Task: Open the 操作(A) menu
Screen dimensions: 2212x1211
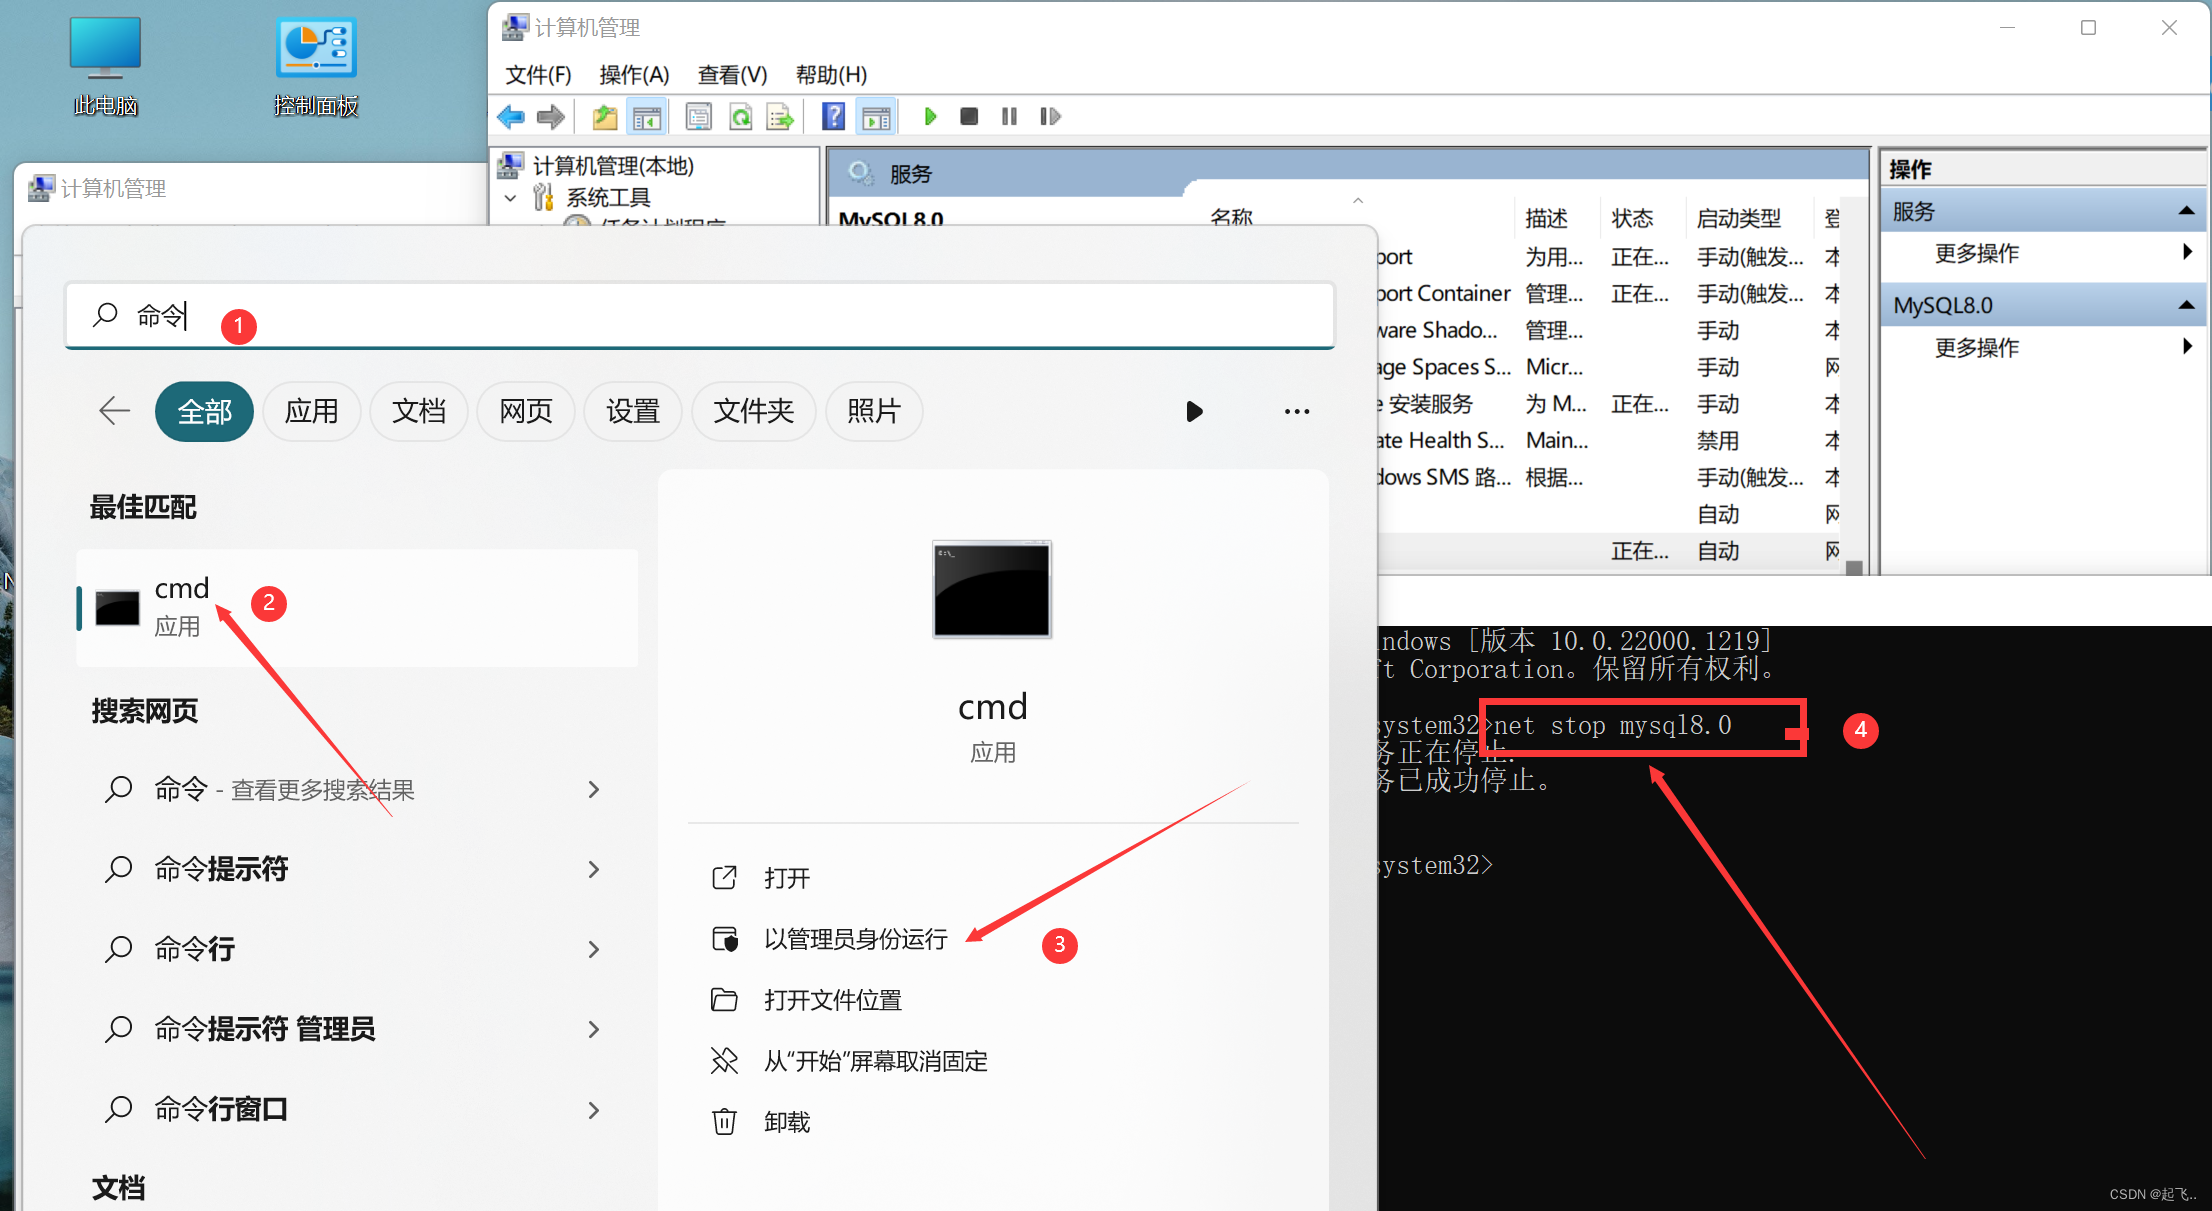Action: click(634, 75)
